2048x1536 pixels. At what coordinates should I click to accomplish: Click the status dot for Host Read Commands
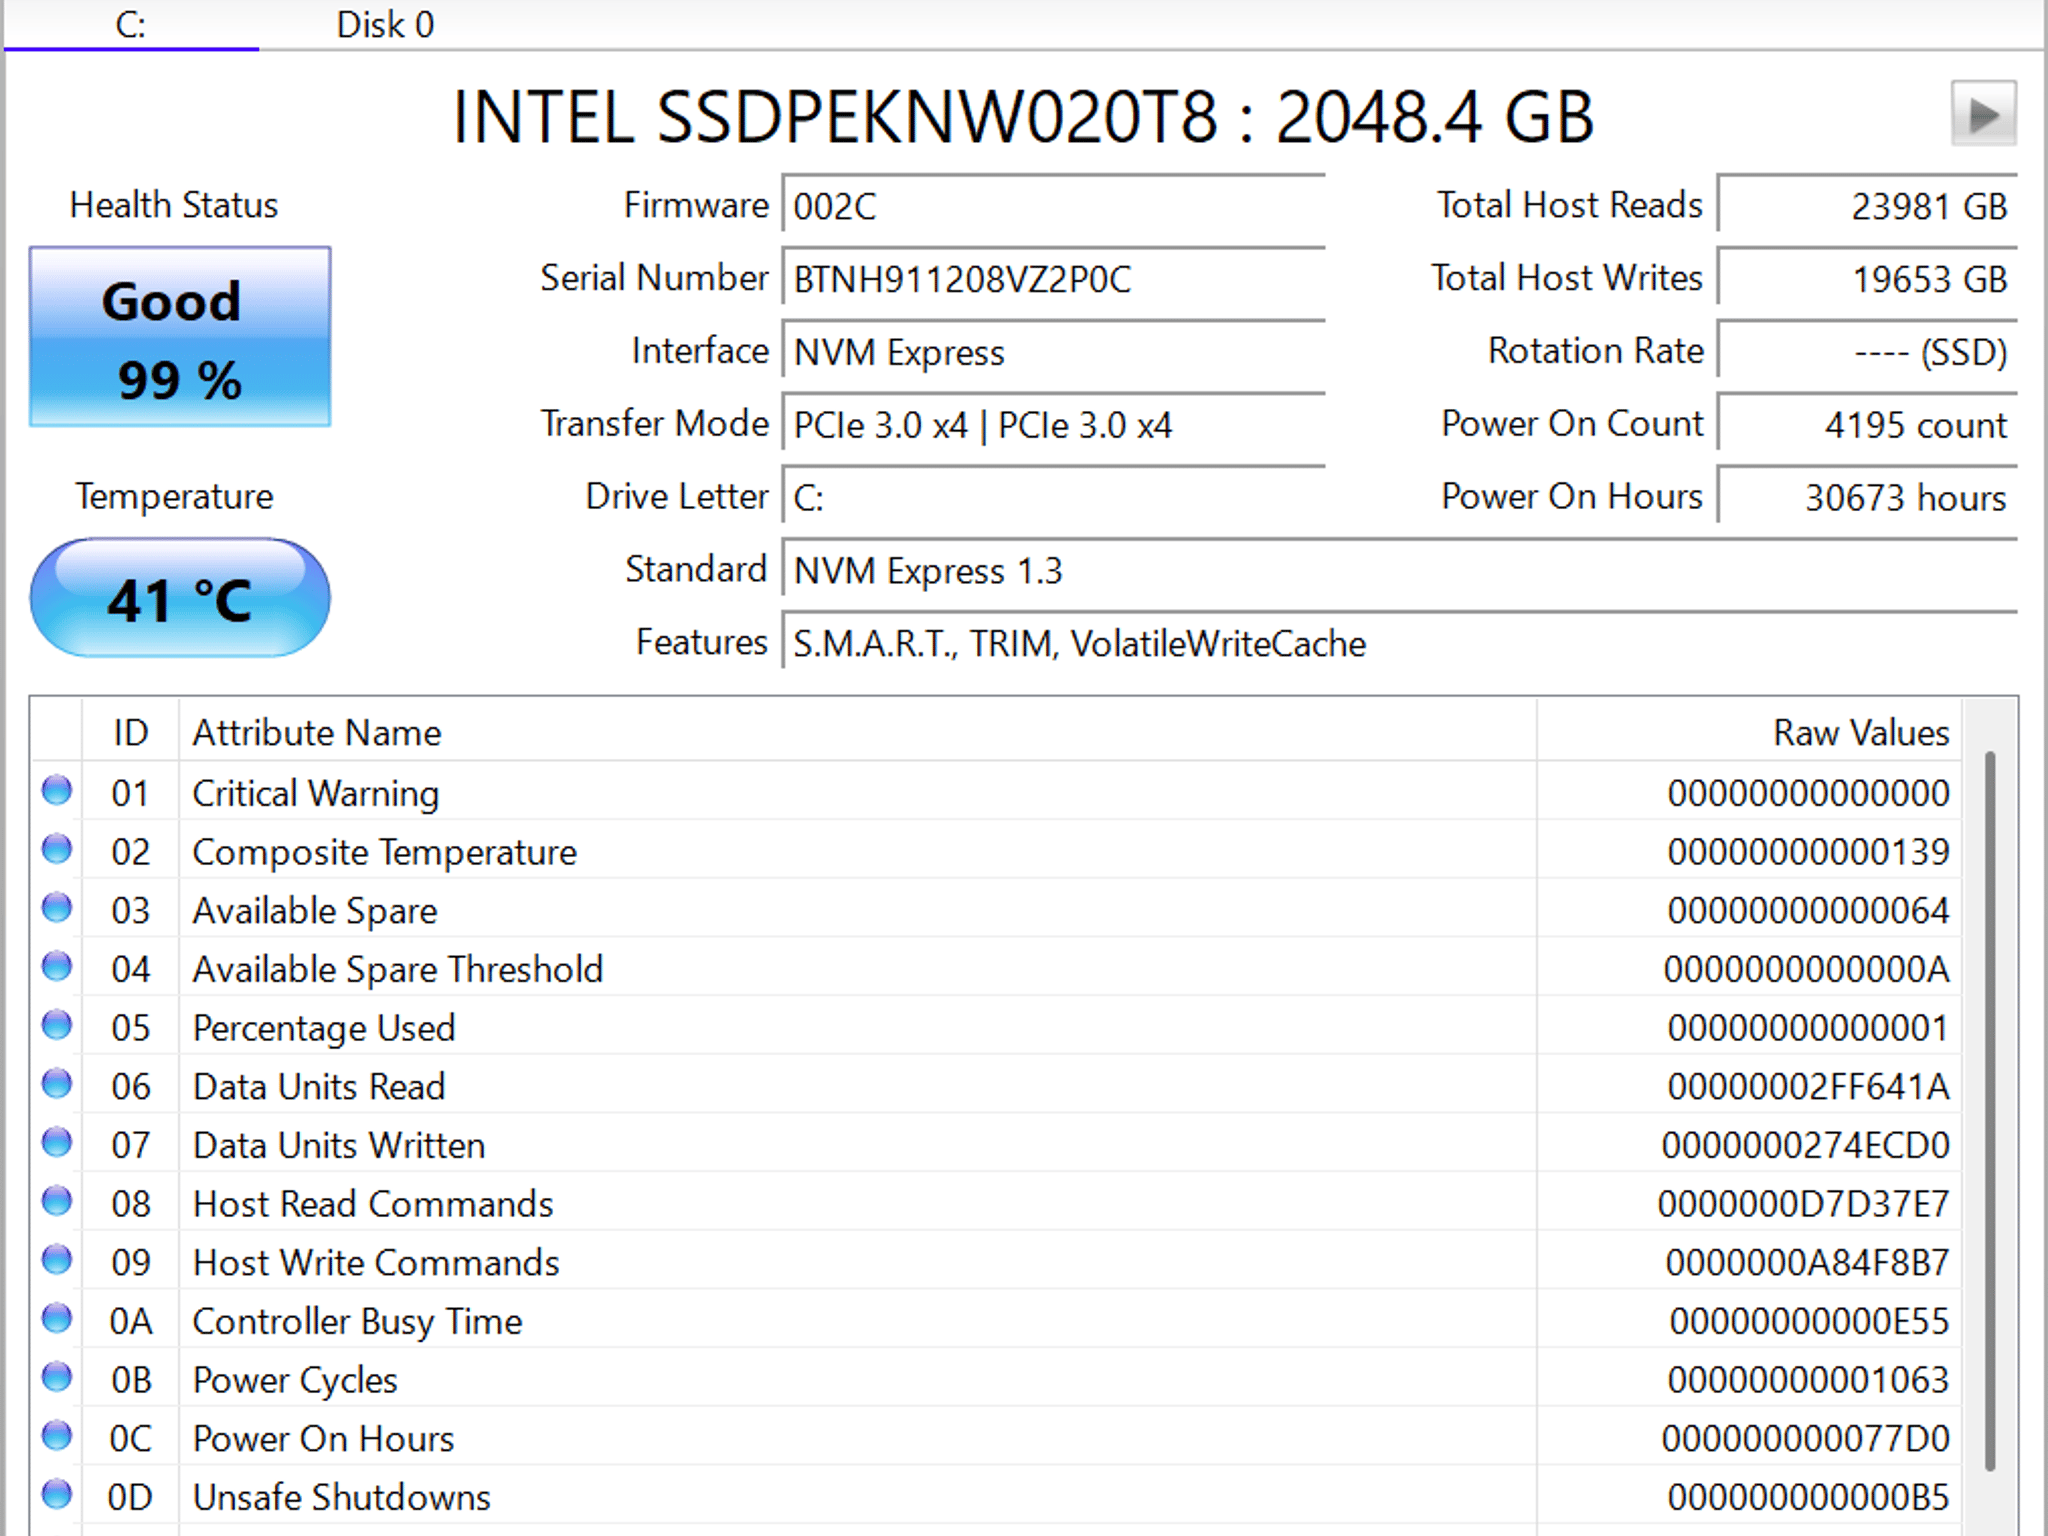[57, 1202]
